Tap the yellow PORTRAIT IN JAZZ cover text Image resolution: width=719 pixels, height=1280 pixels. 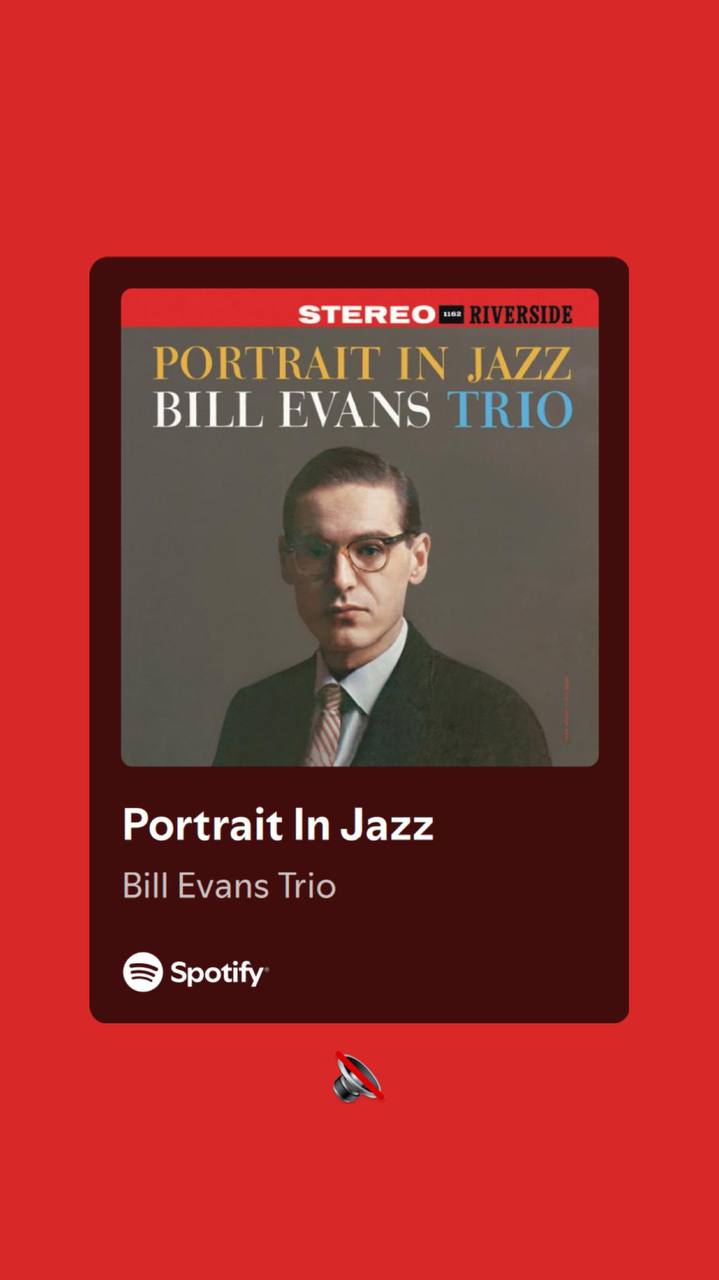click(362, 362)
